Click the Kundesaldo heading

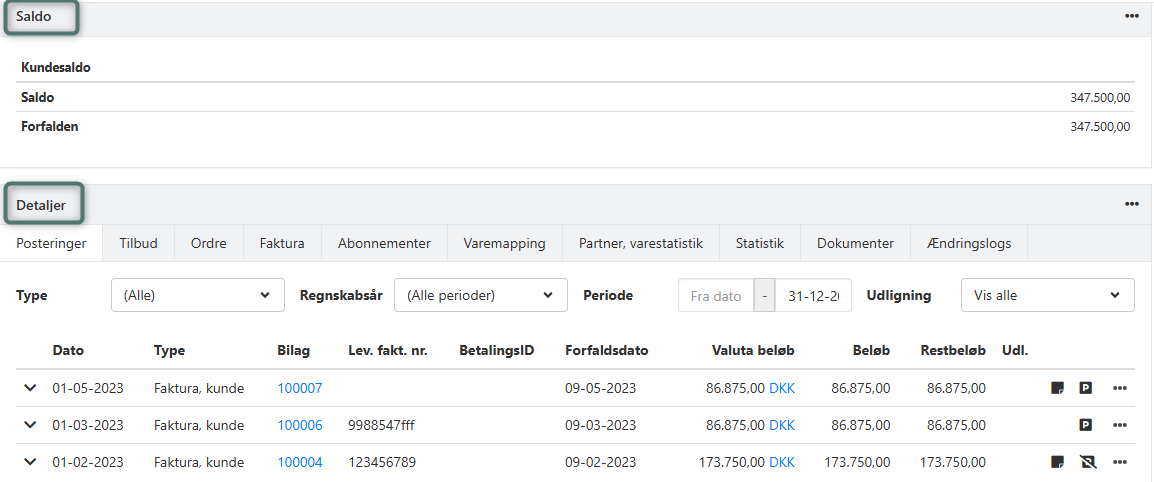(x=56, y=68)
